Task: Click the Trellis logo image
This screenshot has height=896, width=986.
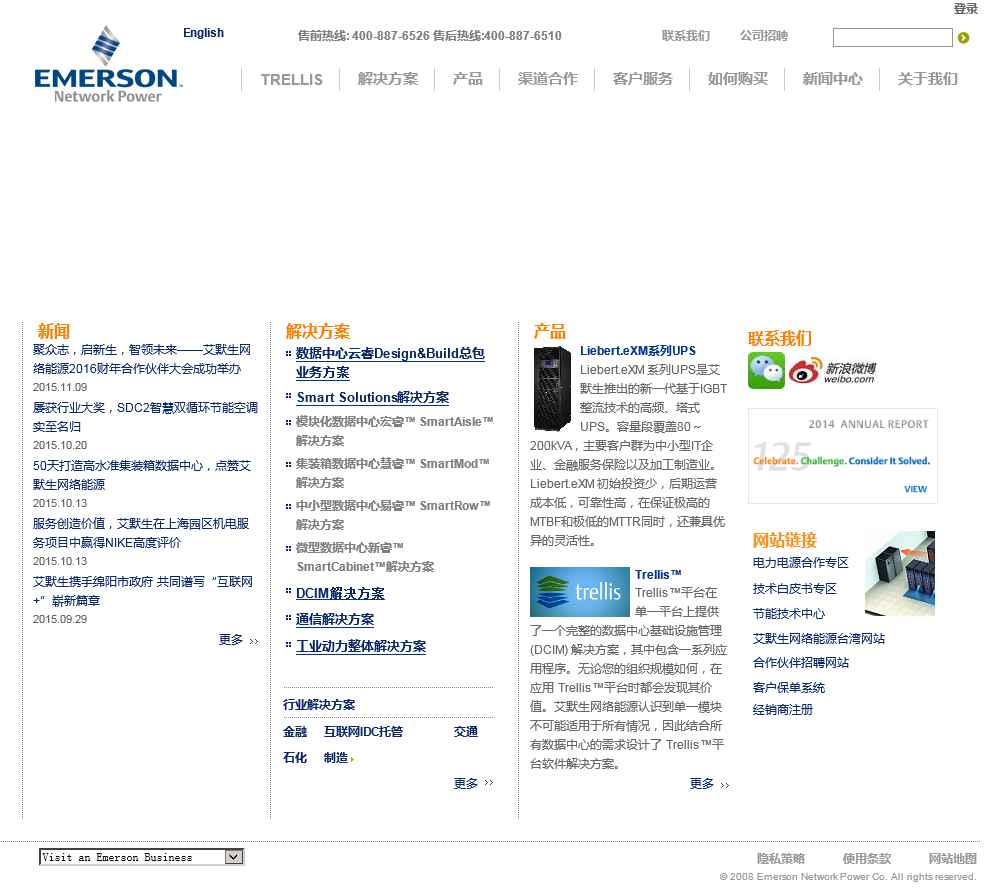Action: coord(579,592)
